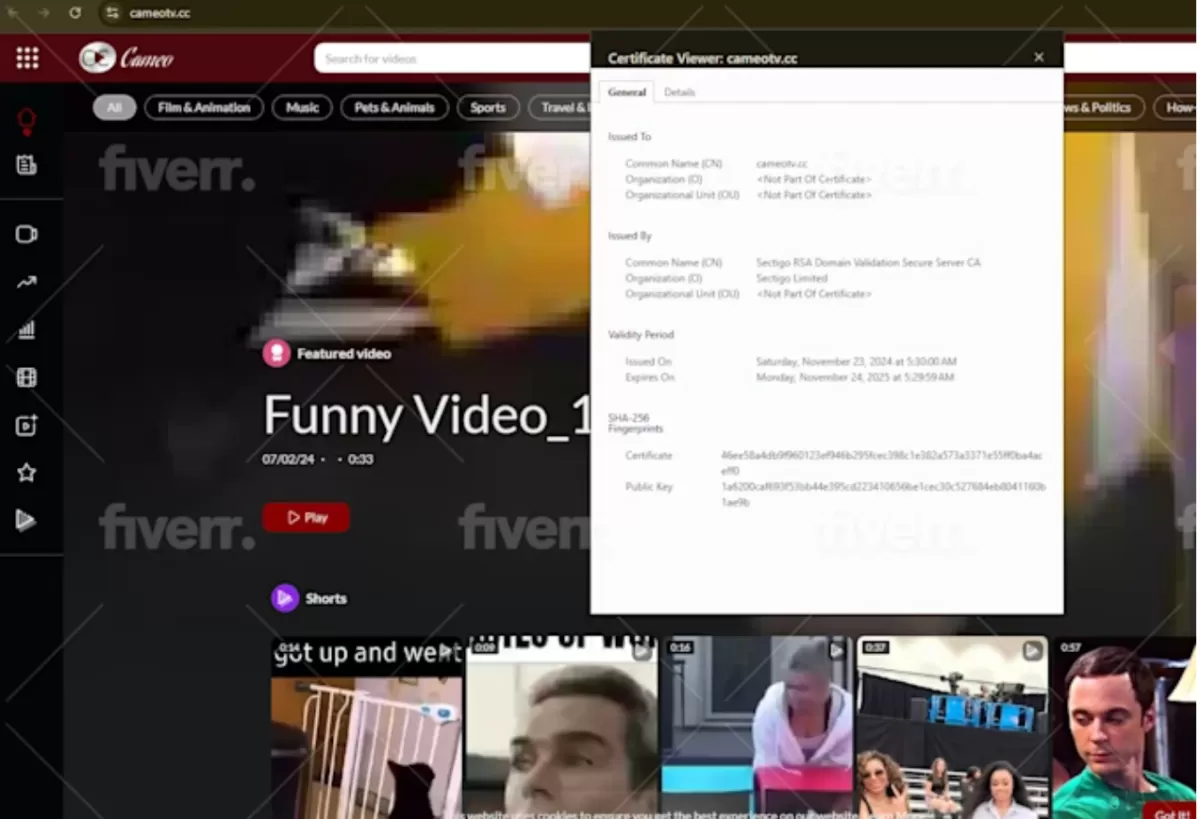The image size is (1200, 819).
Task: Click the Expires On date value
Action: point(855,377)
